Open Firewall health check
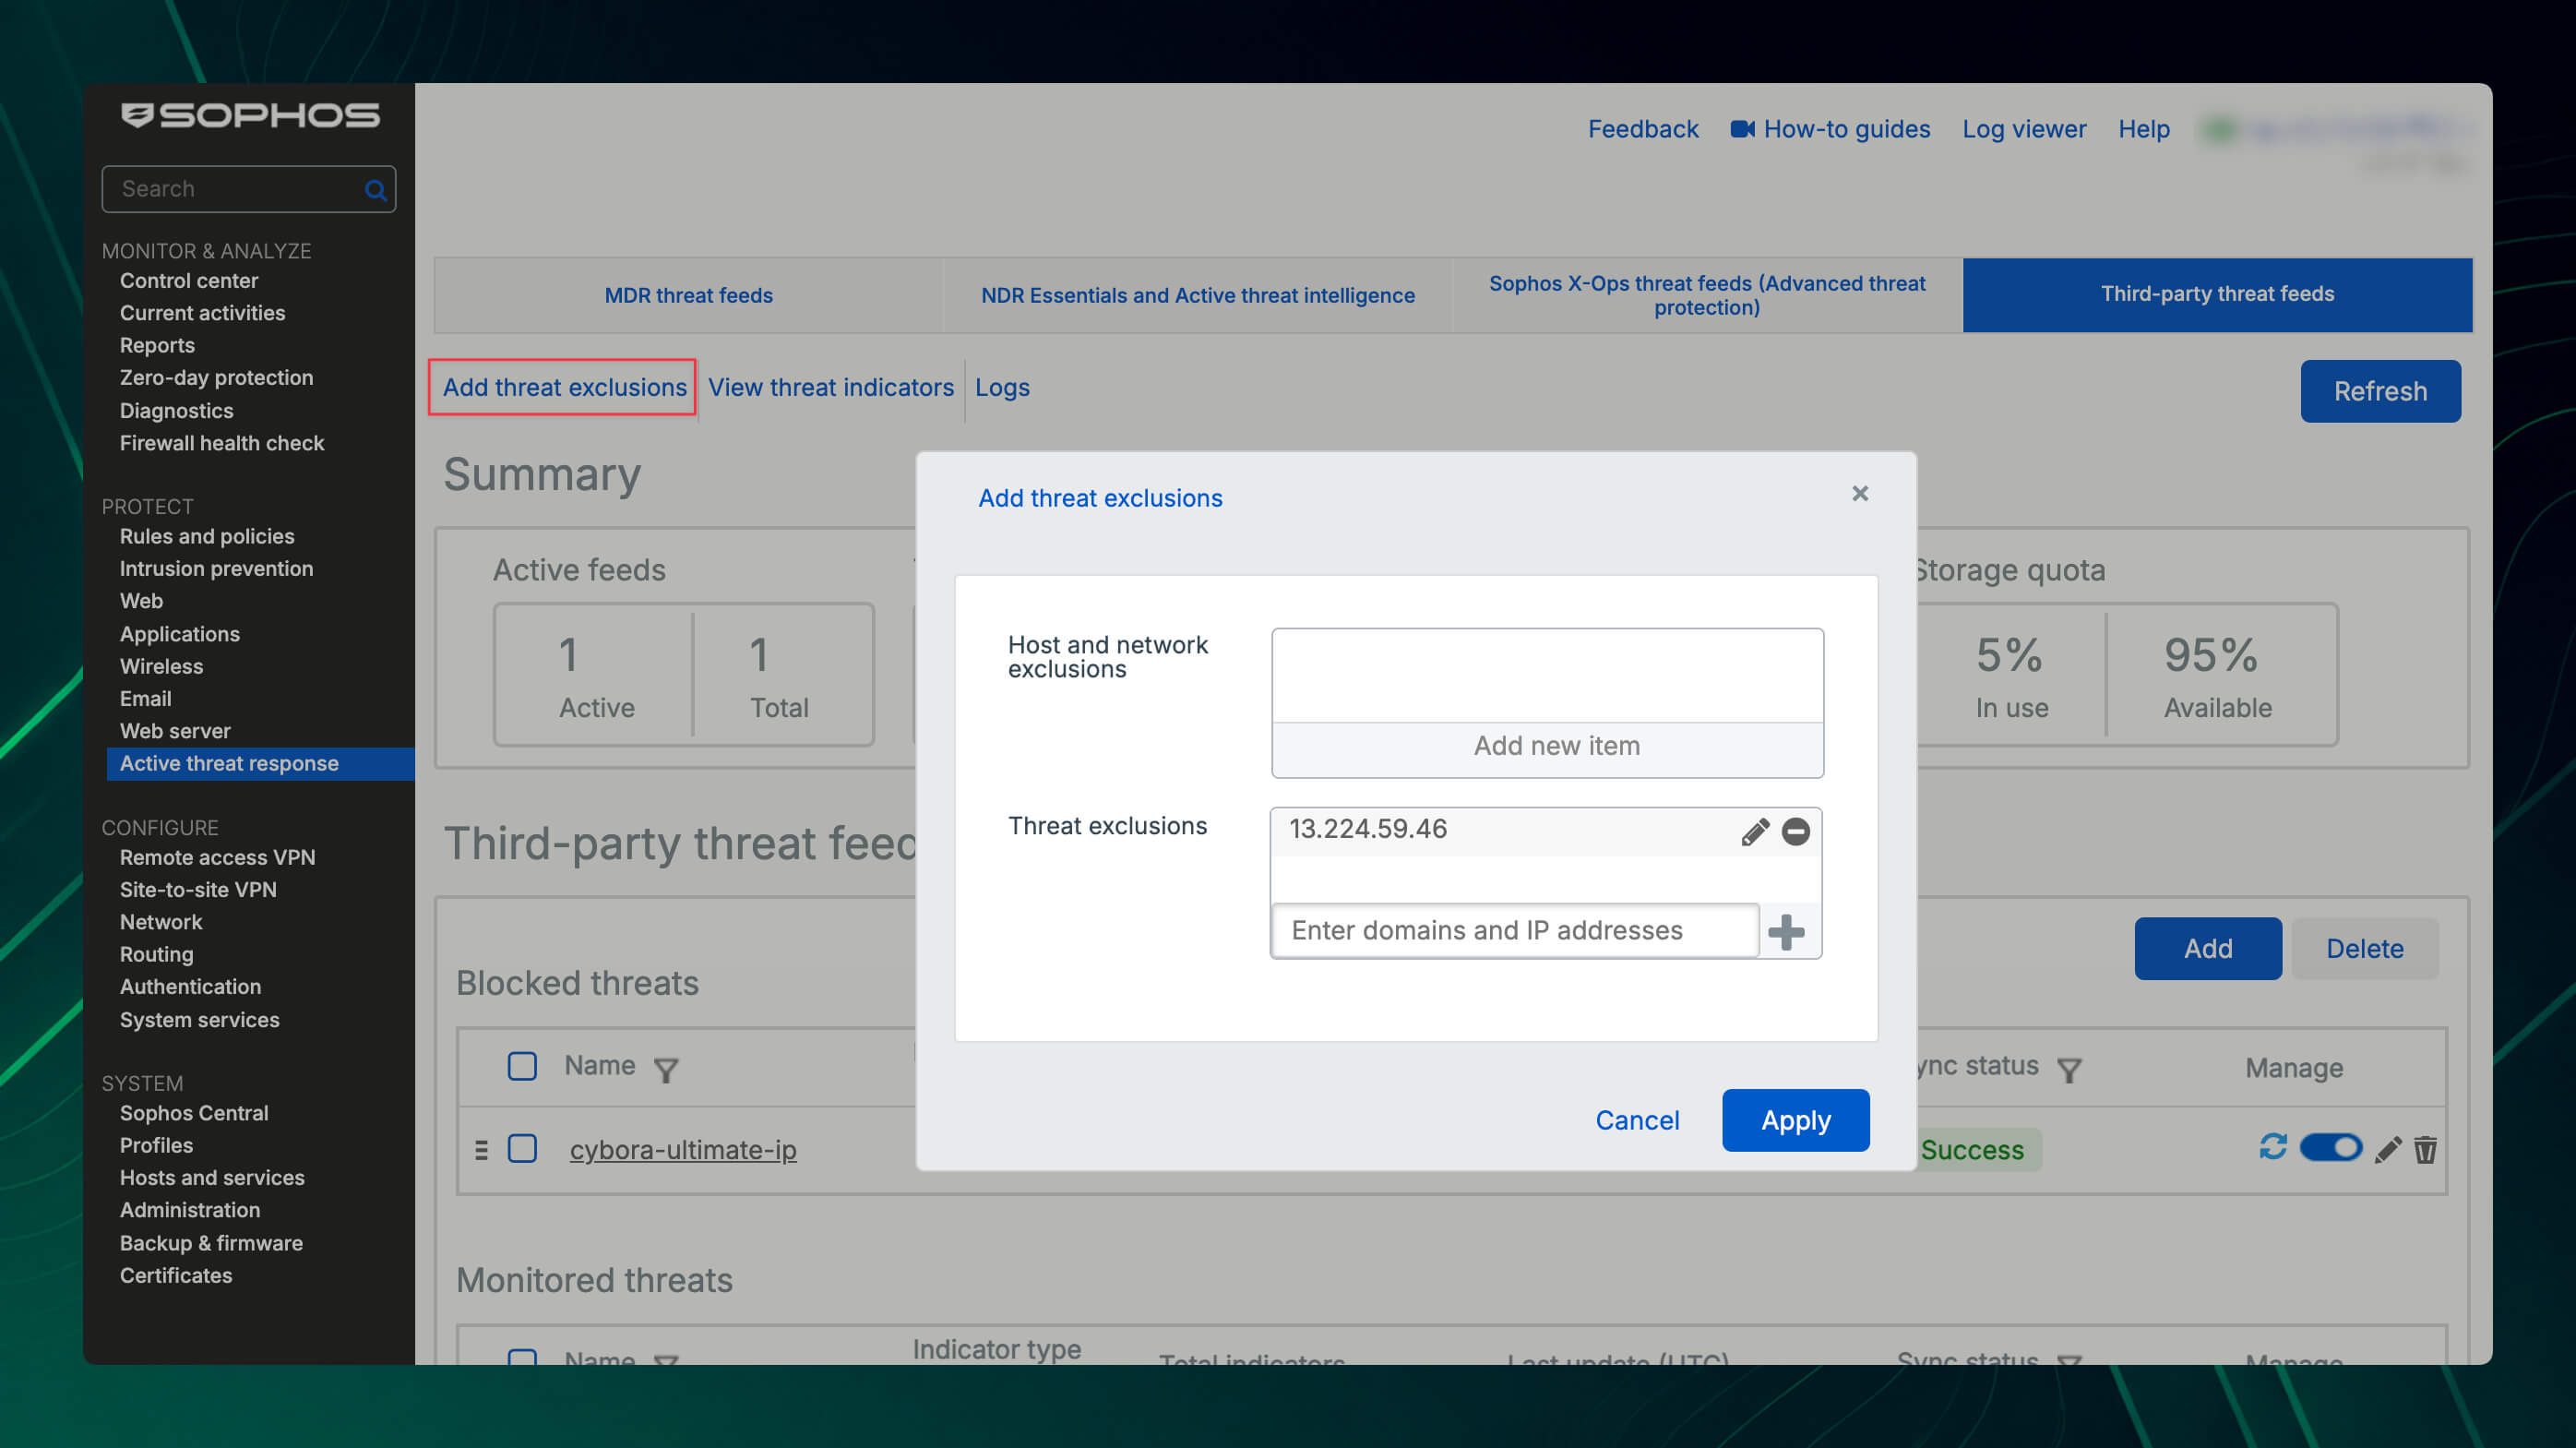Viewport: 2576px width, 1448px height. click(x=222, y=443)
